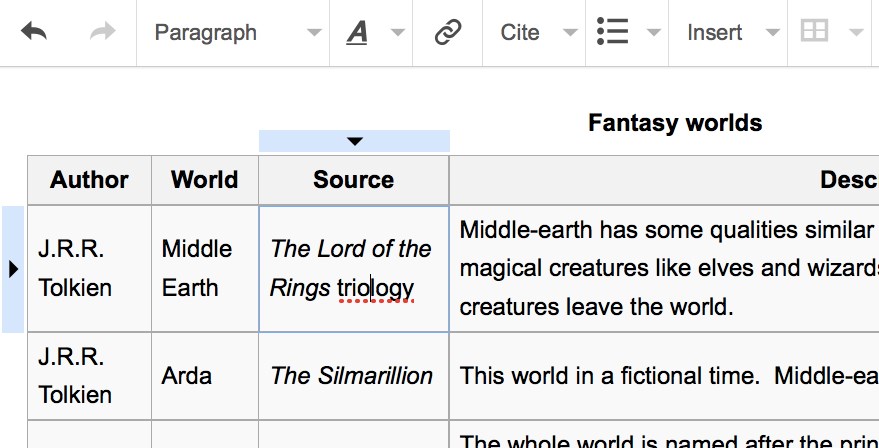Click J.R.R. Tolkien cell in Middle Earth row

[89, 269]
